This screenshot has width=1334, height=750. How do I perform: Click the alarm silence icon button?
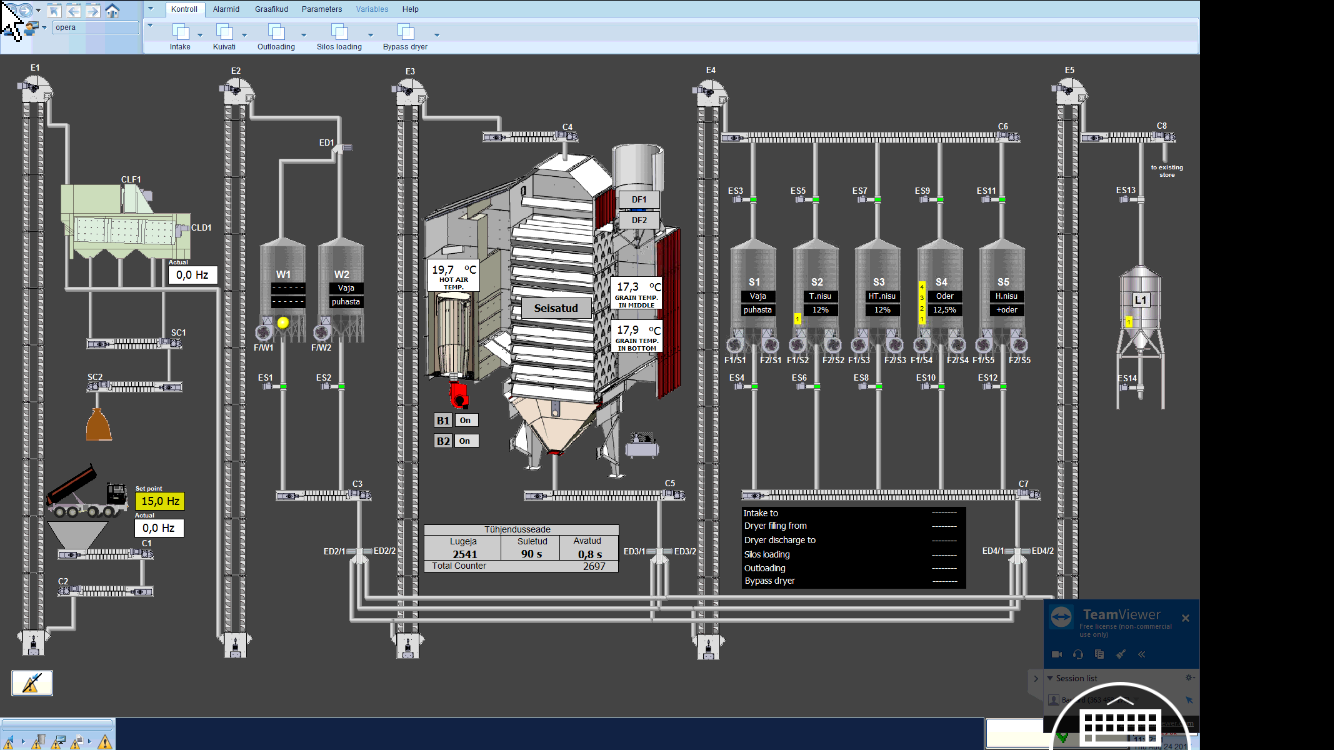click(x=31, y=683)
